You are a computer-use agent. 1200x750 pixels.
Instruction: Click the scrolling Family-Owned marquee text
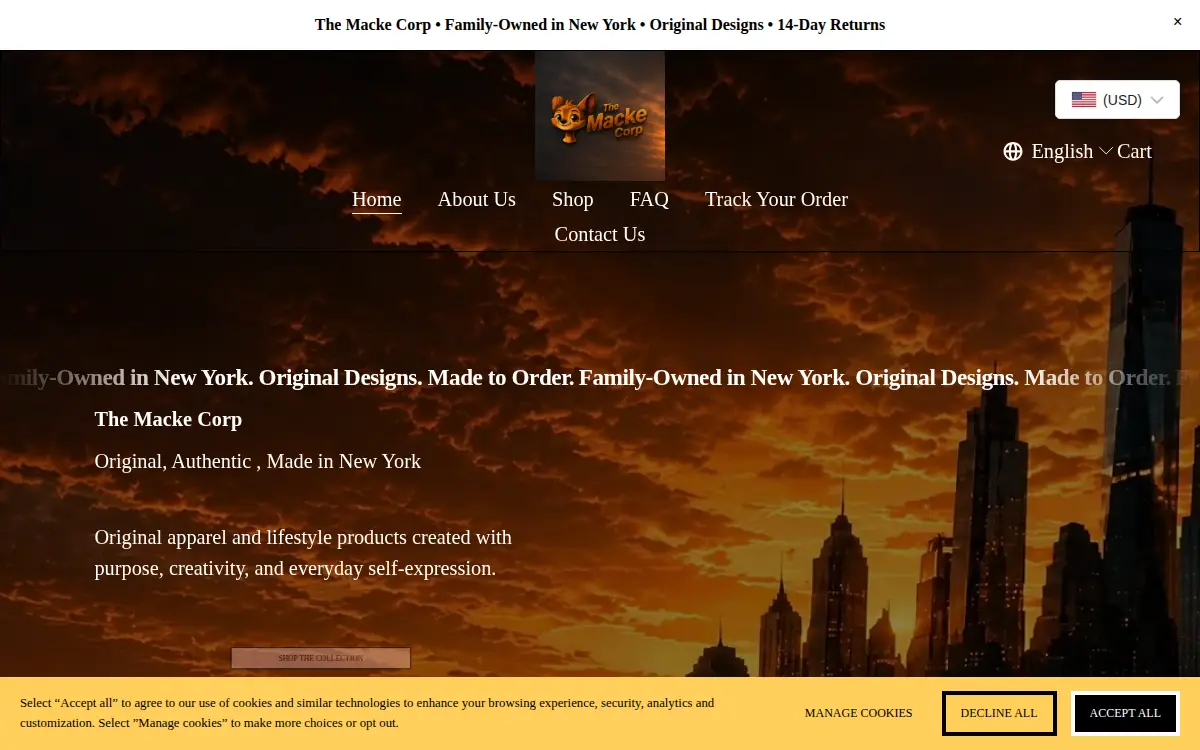pyautogui.click(x=600, y=378)
